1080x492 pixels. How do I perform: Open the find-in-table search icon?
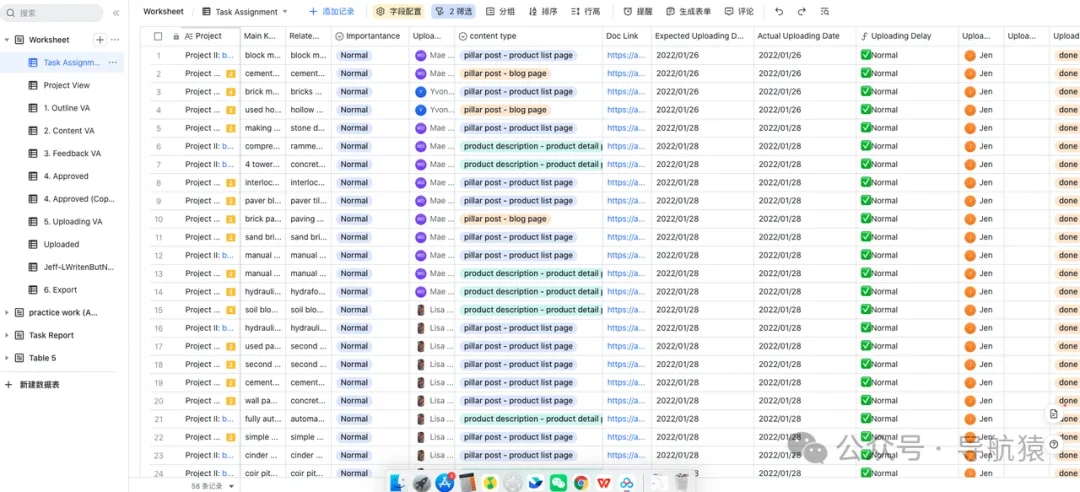tap(825, 12)
